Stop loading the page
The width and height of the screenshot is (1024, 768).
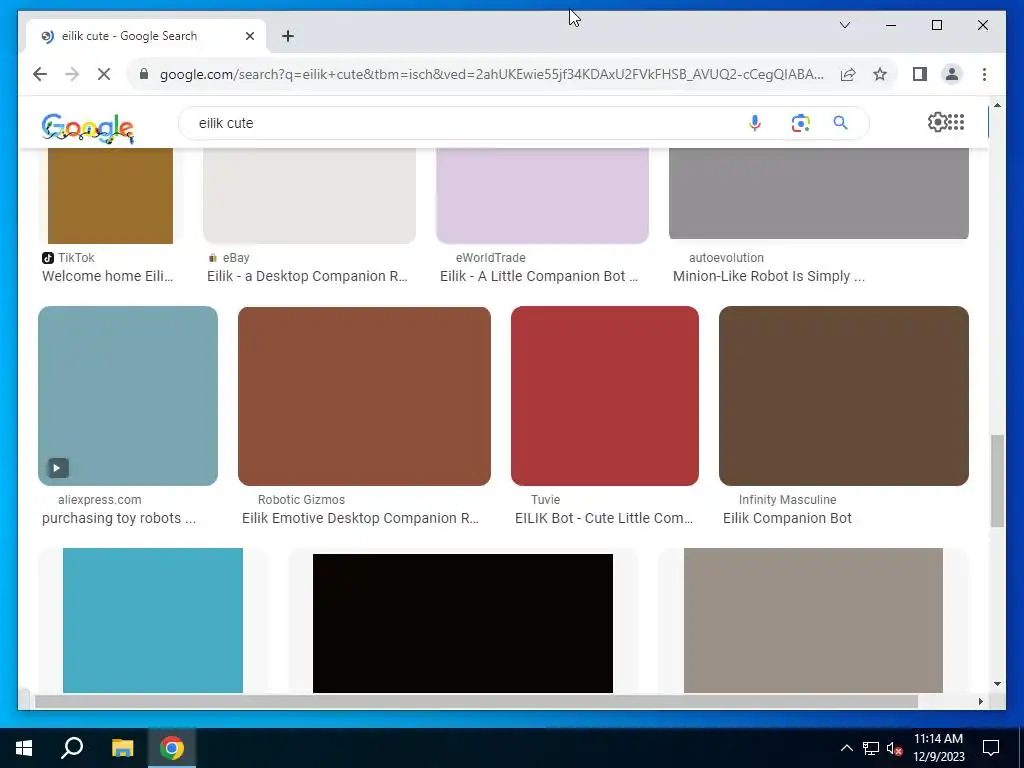[x=104, y=74]
